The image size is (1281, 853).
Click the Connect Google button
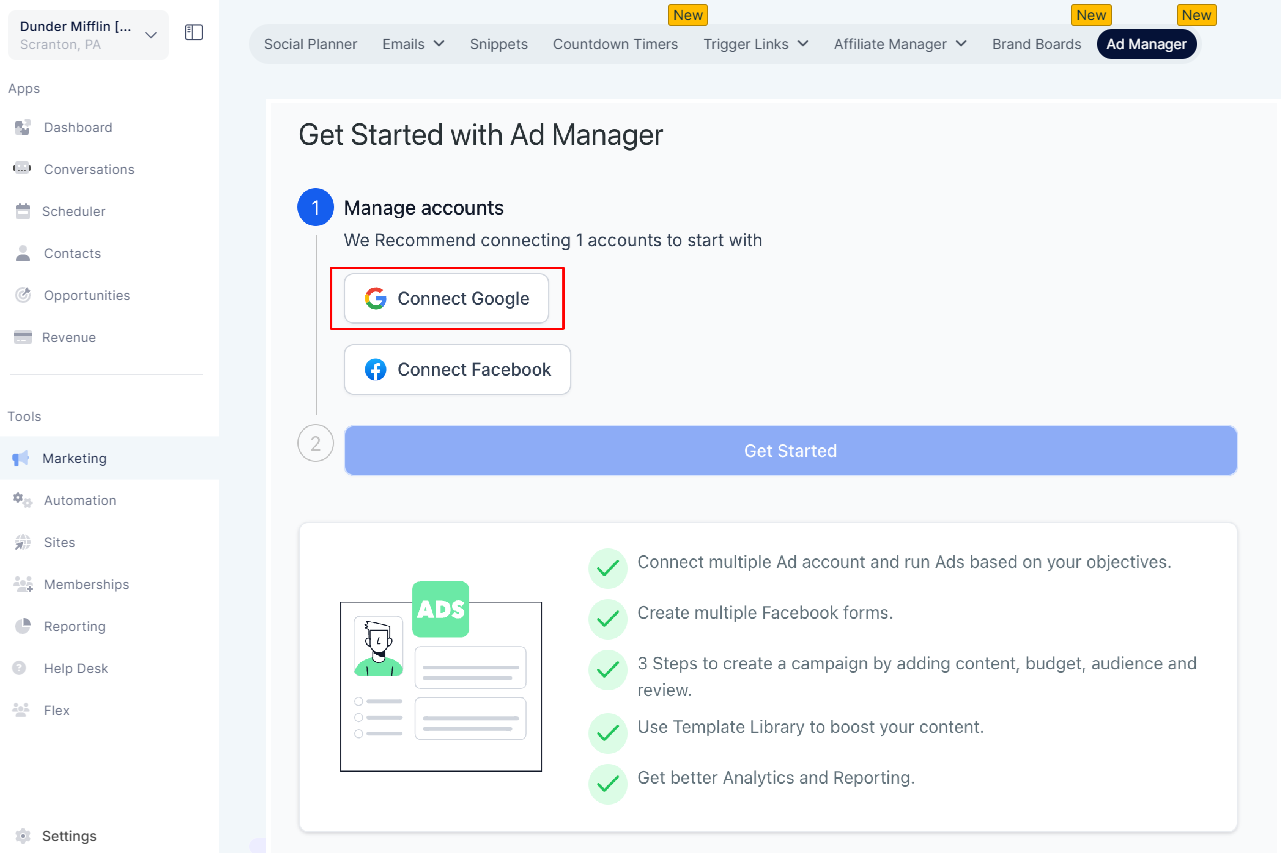tap(446, 298)
